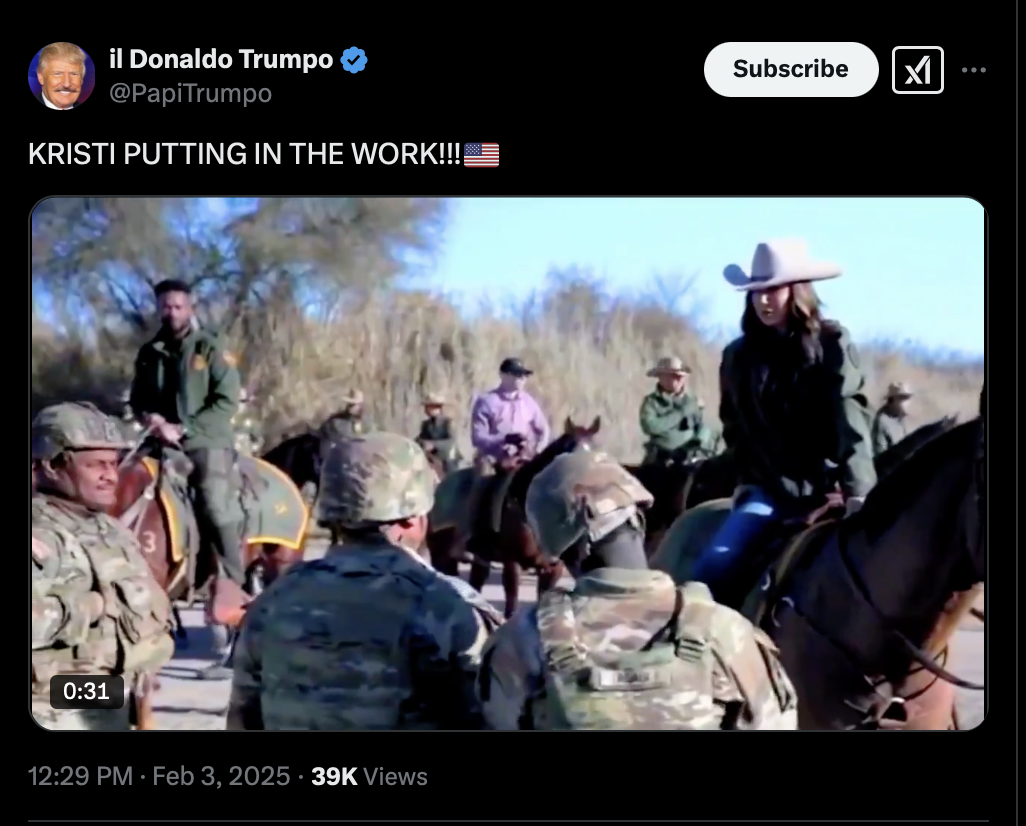This screenshot has width=1026, height=826.
Task: Click the gray cowboy hat in the video
Action: point(780,265)
